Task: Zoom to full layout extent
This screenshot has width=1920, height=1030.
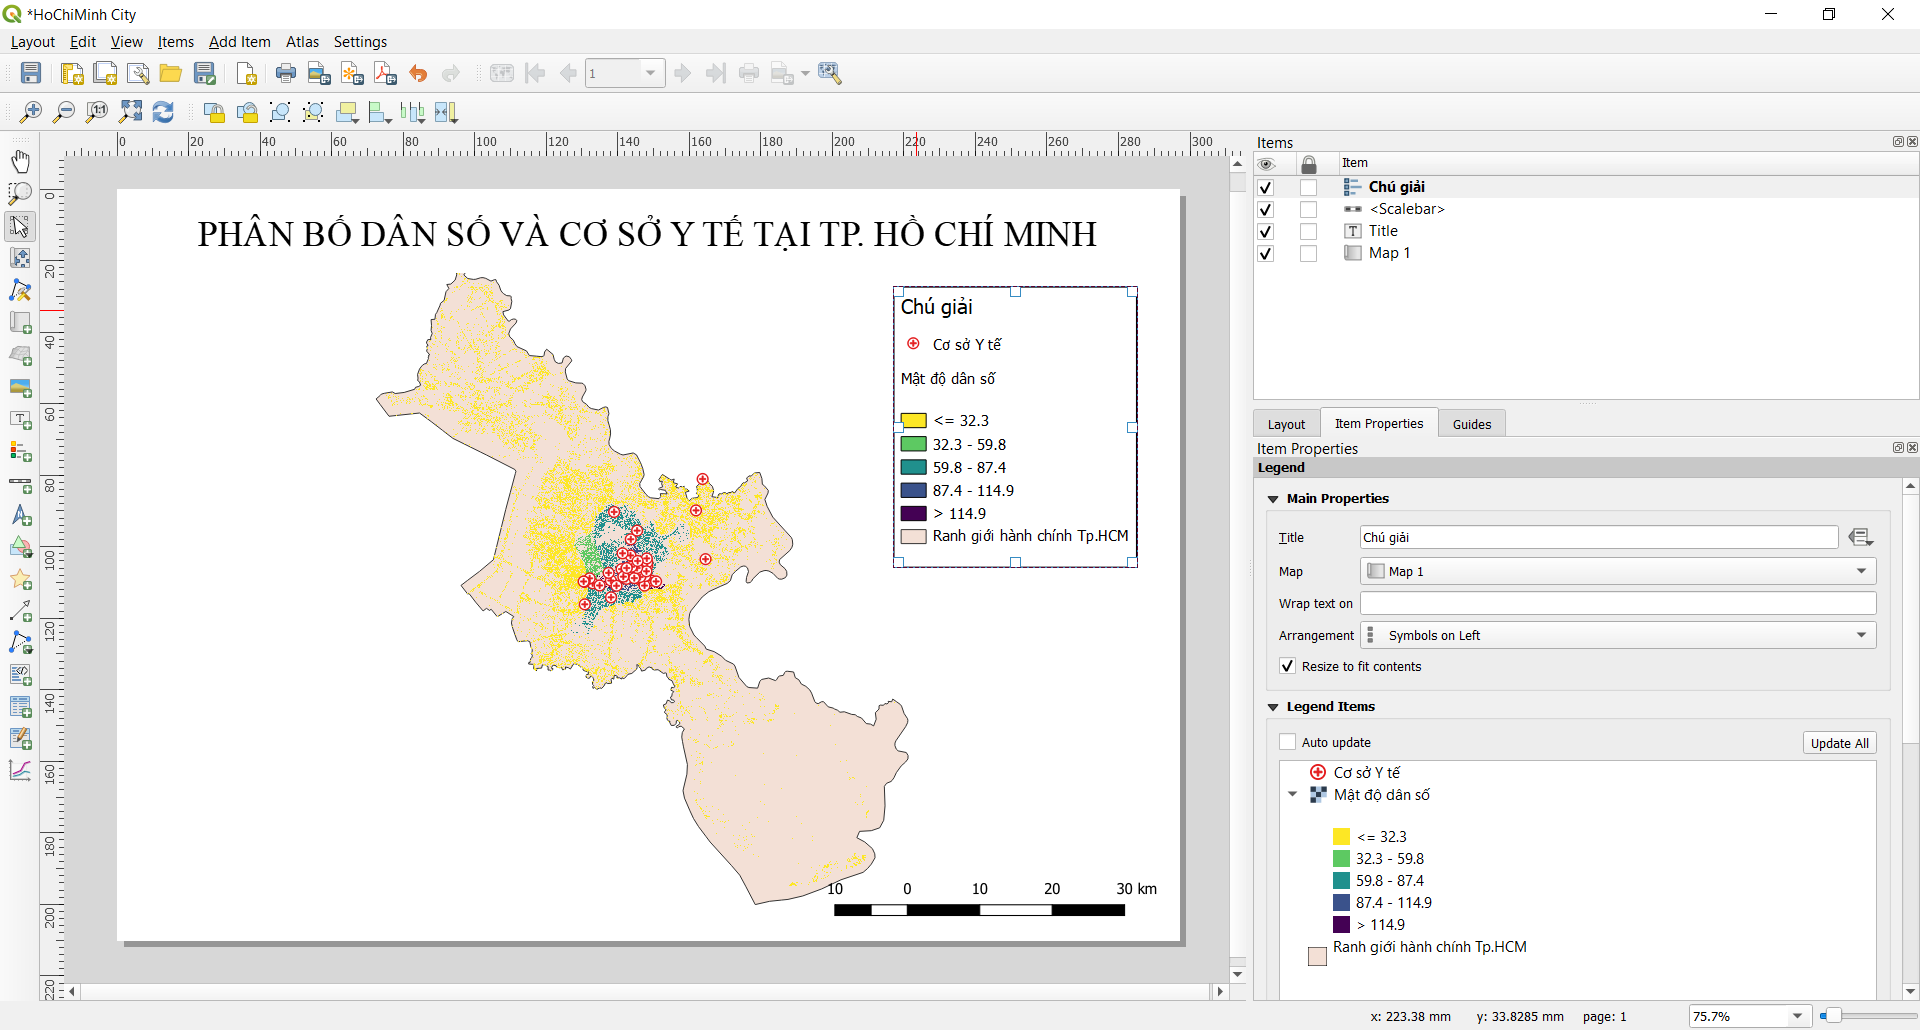Action: 130,112
